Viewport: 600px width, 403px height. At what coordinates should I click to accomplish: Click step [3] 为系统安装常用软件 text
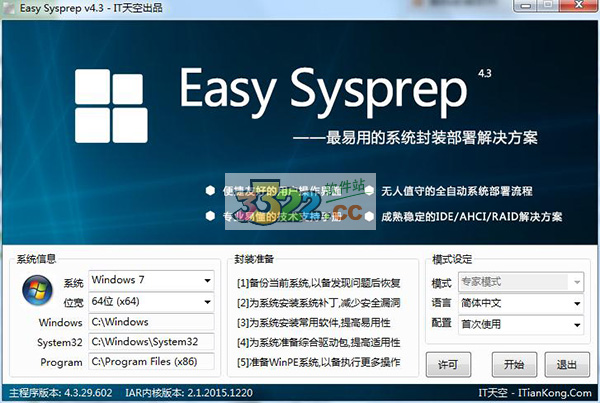(x=313, y=323)
